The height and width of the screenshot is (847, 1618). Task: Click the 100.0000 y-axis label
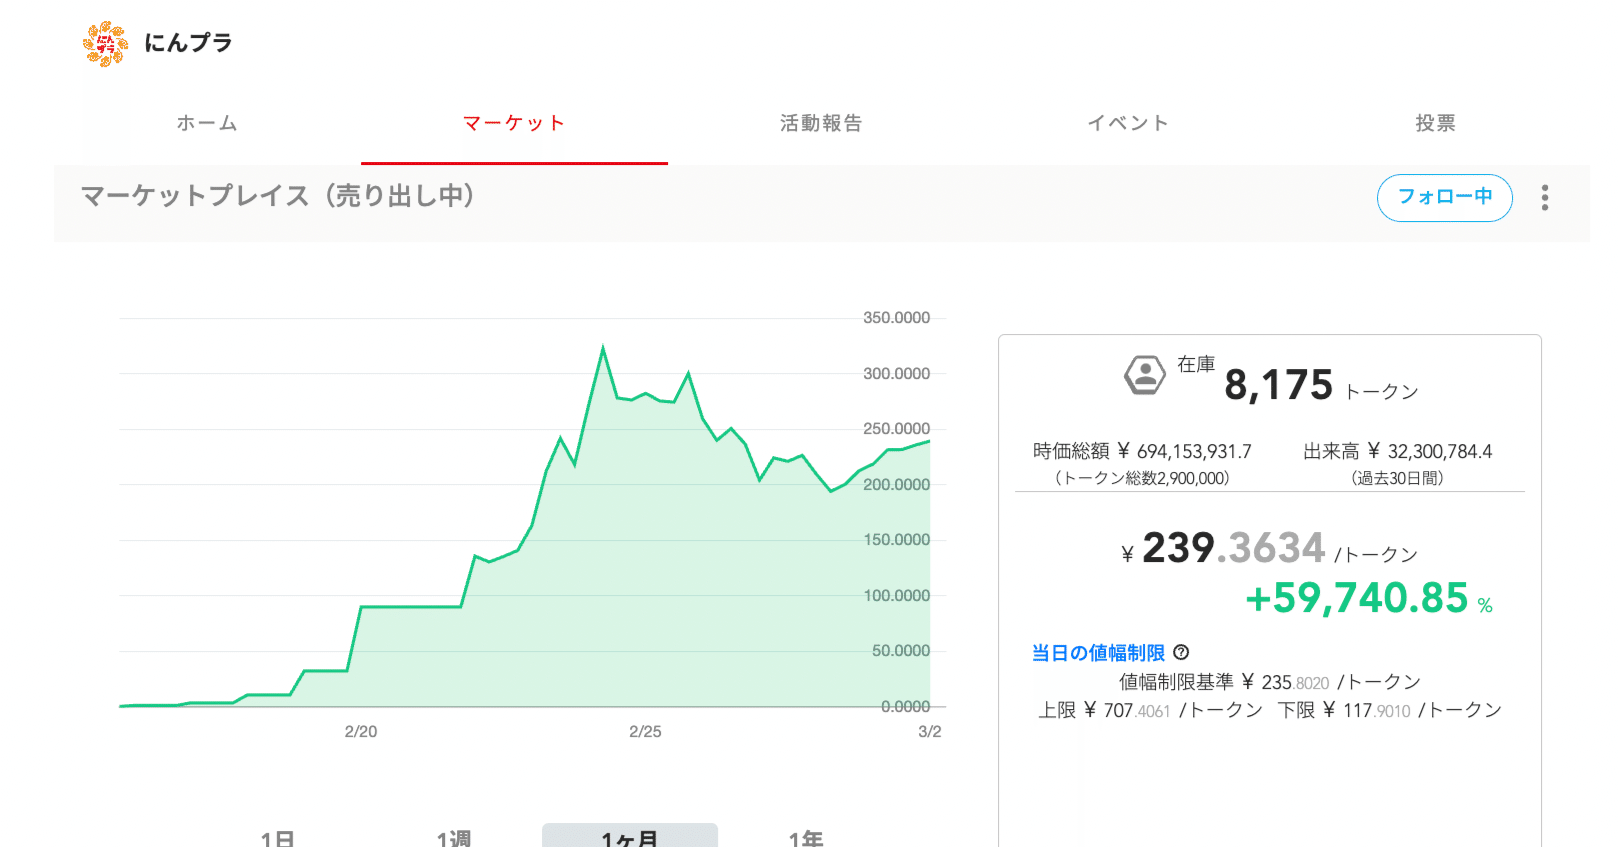897,596
